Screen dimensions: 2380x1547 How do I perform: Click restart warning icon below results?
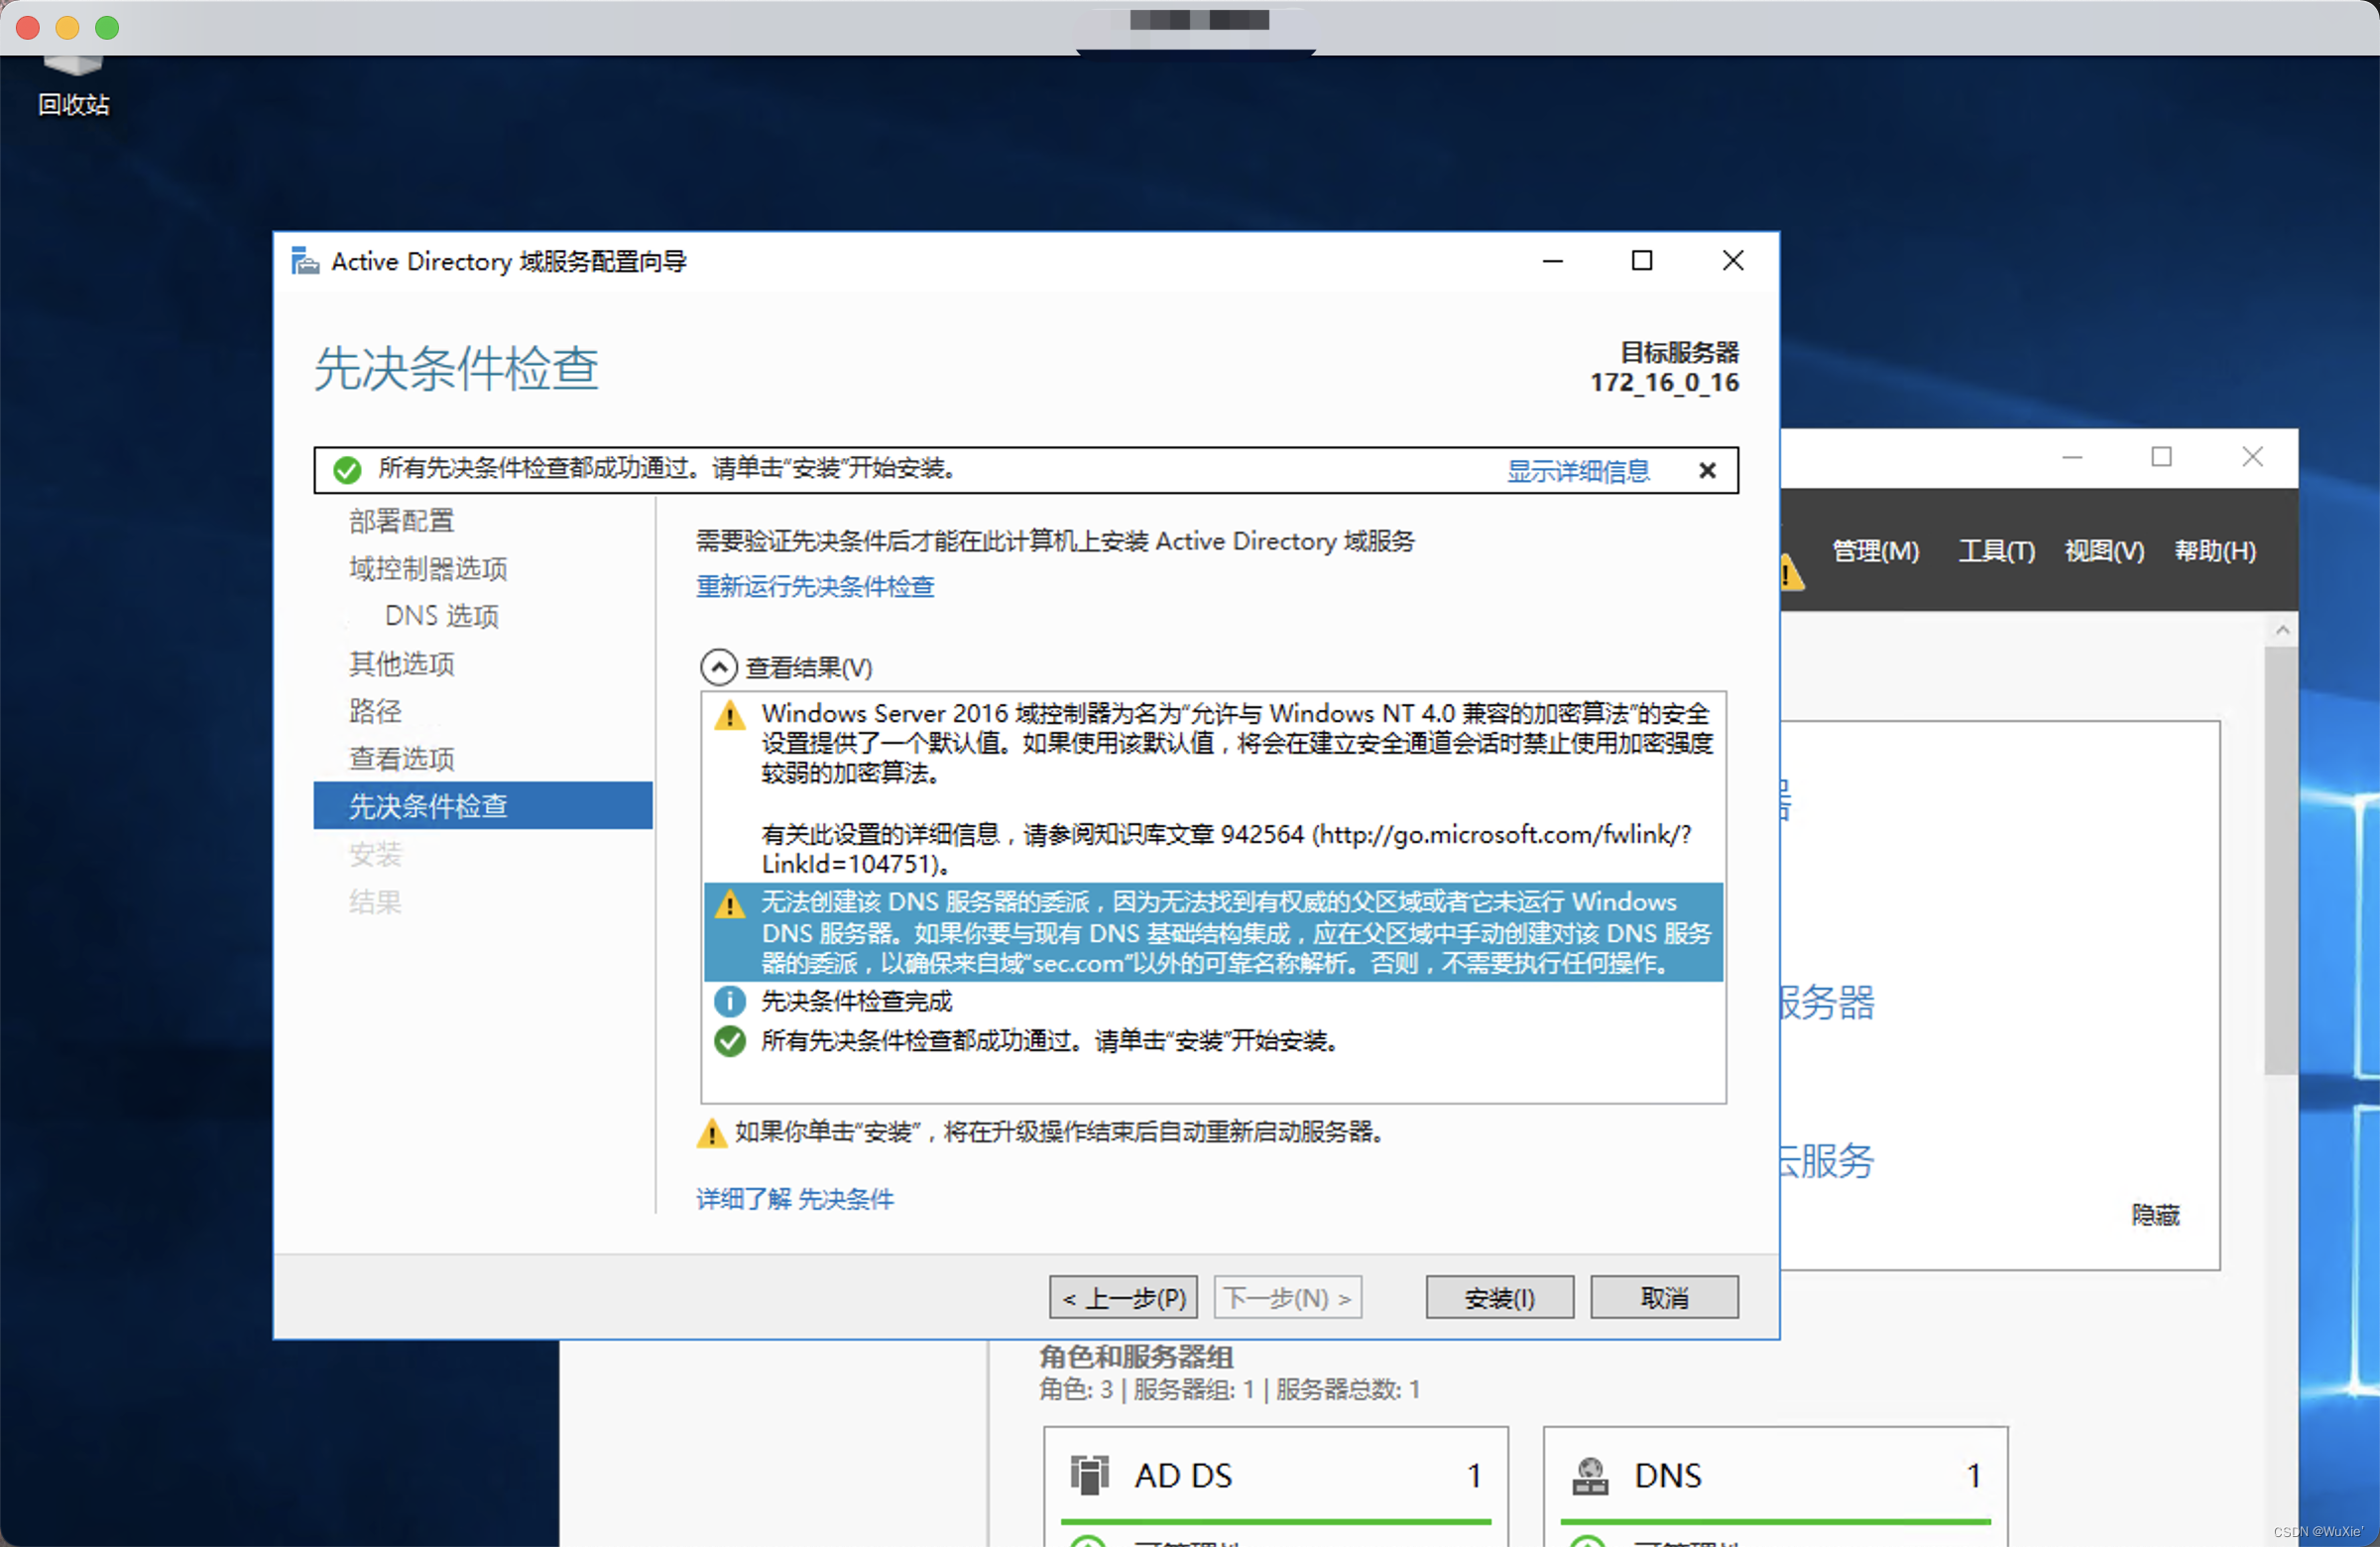pos(711,1133)
